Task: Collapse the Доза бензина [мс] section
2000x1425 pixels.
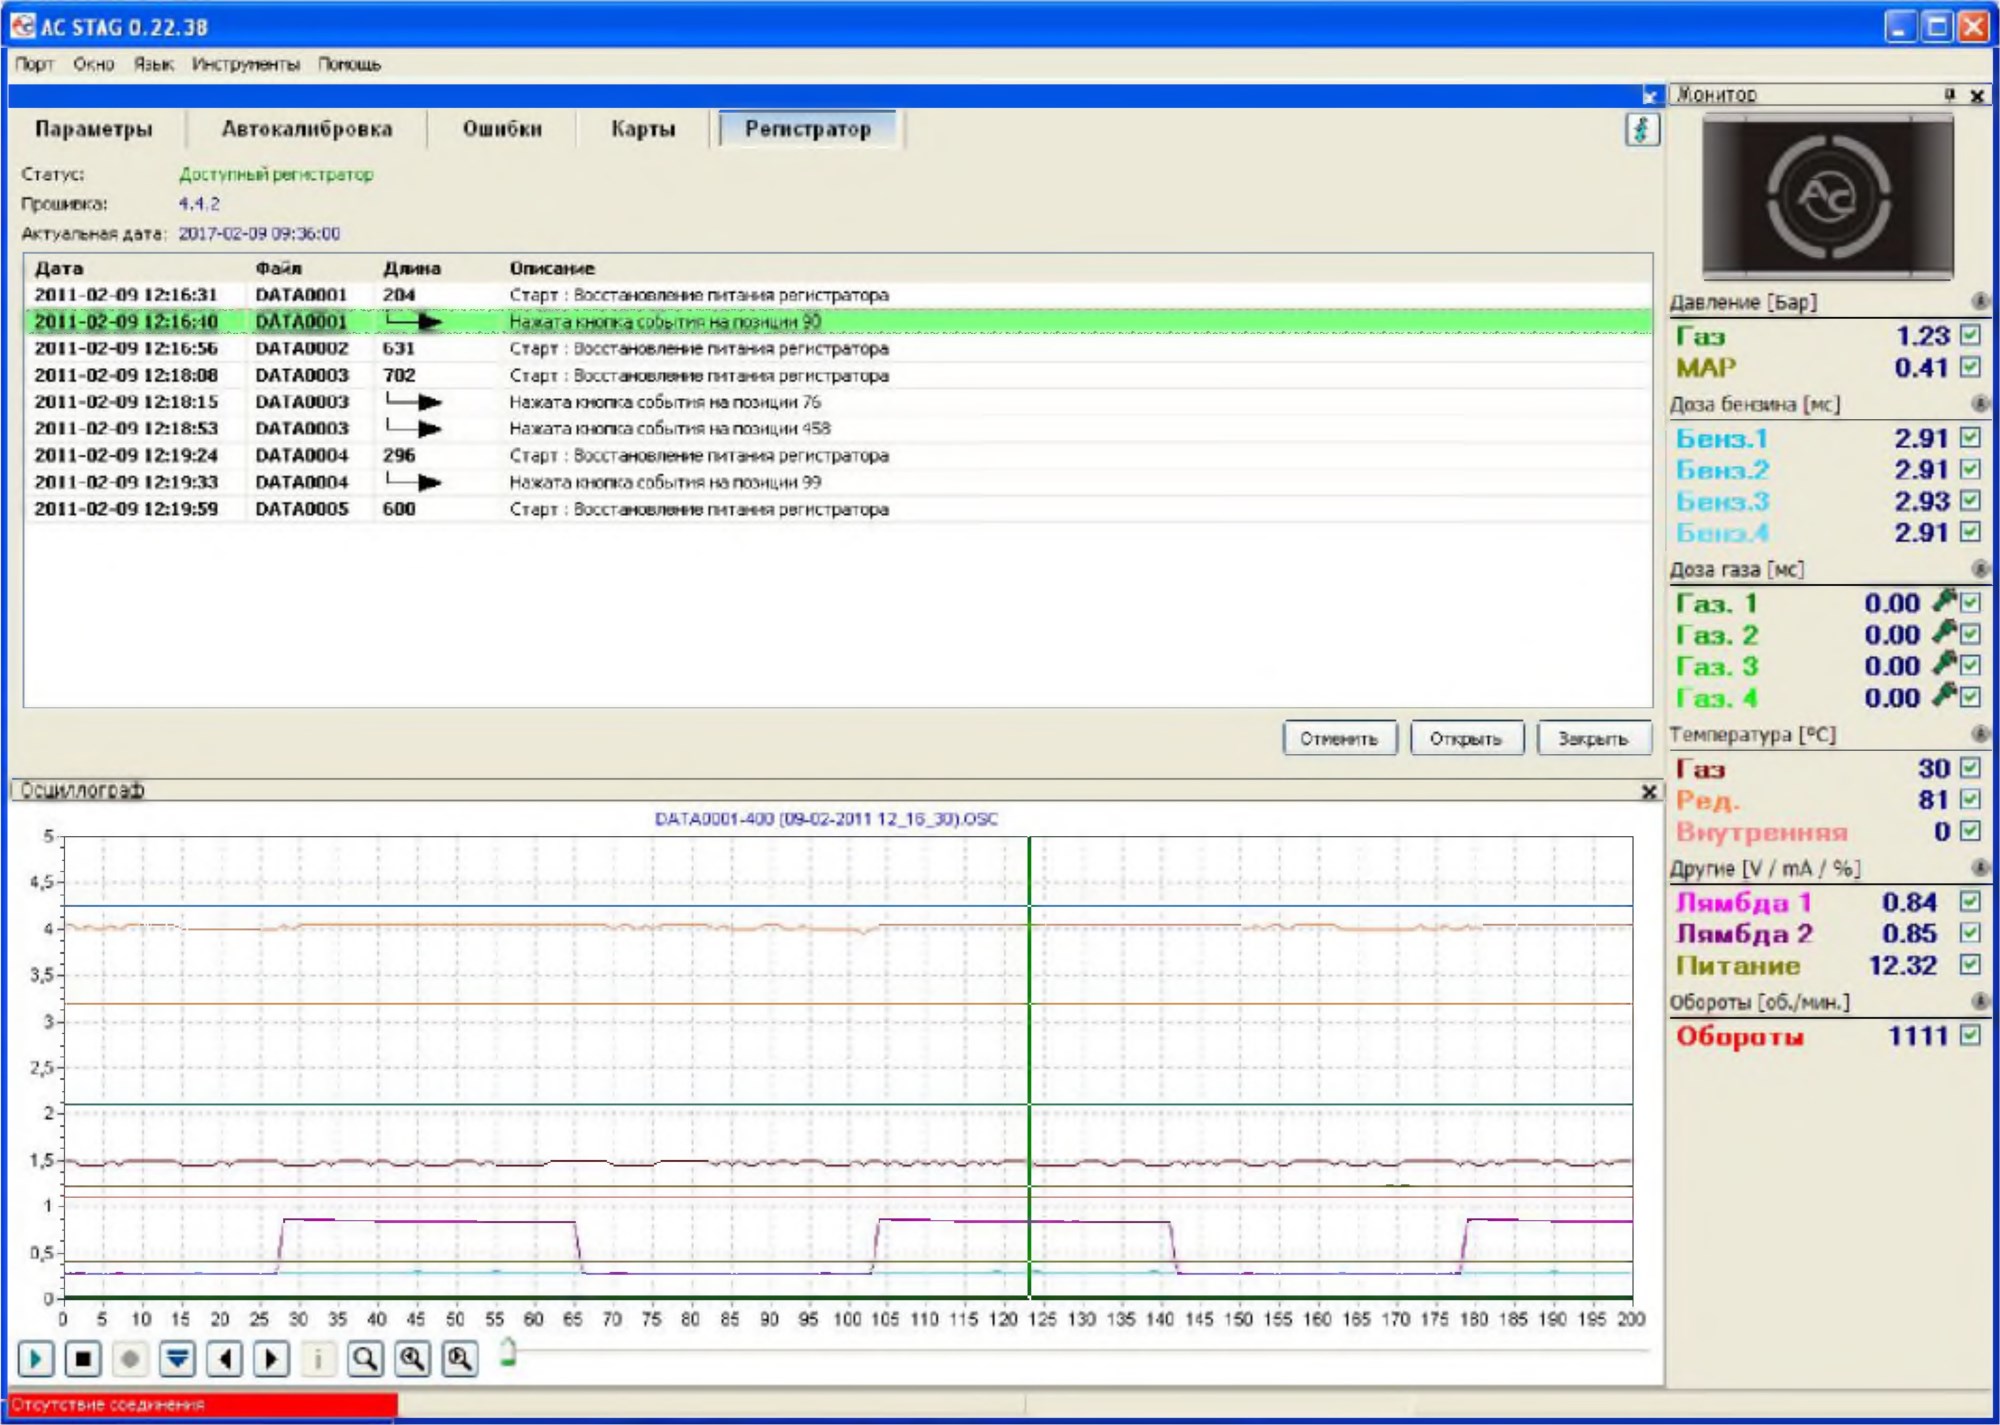Action: 1979,403
